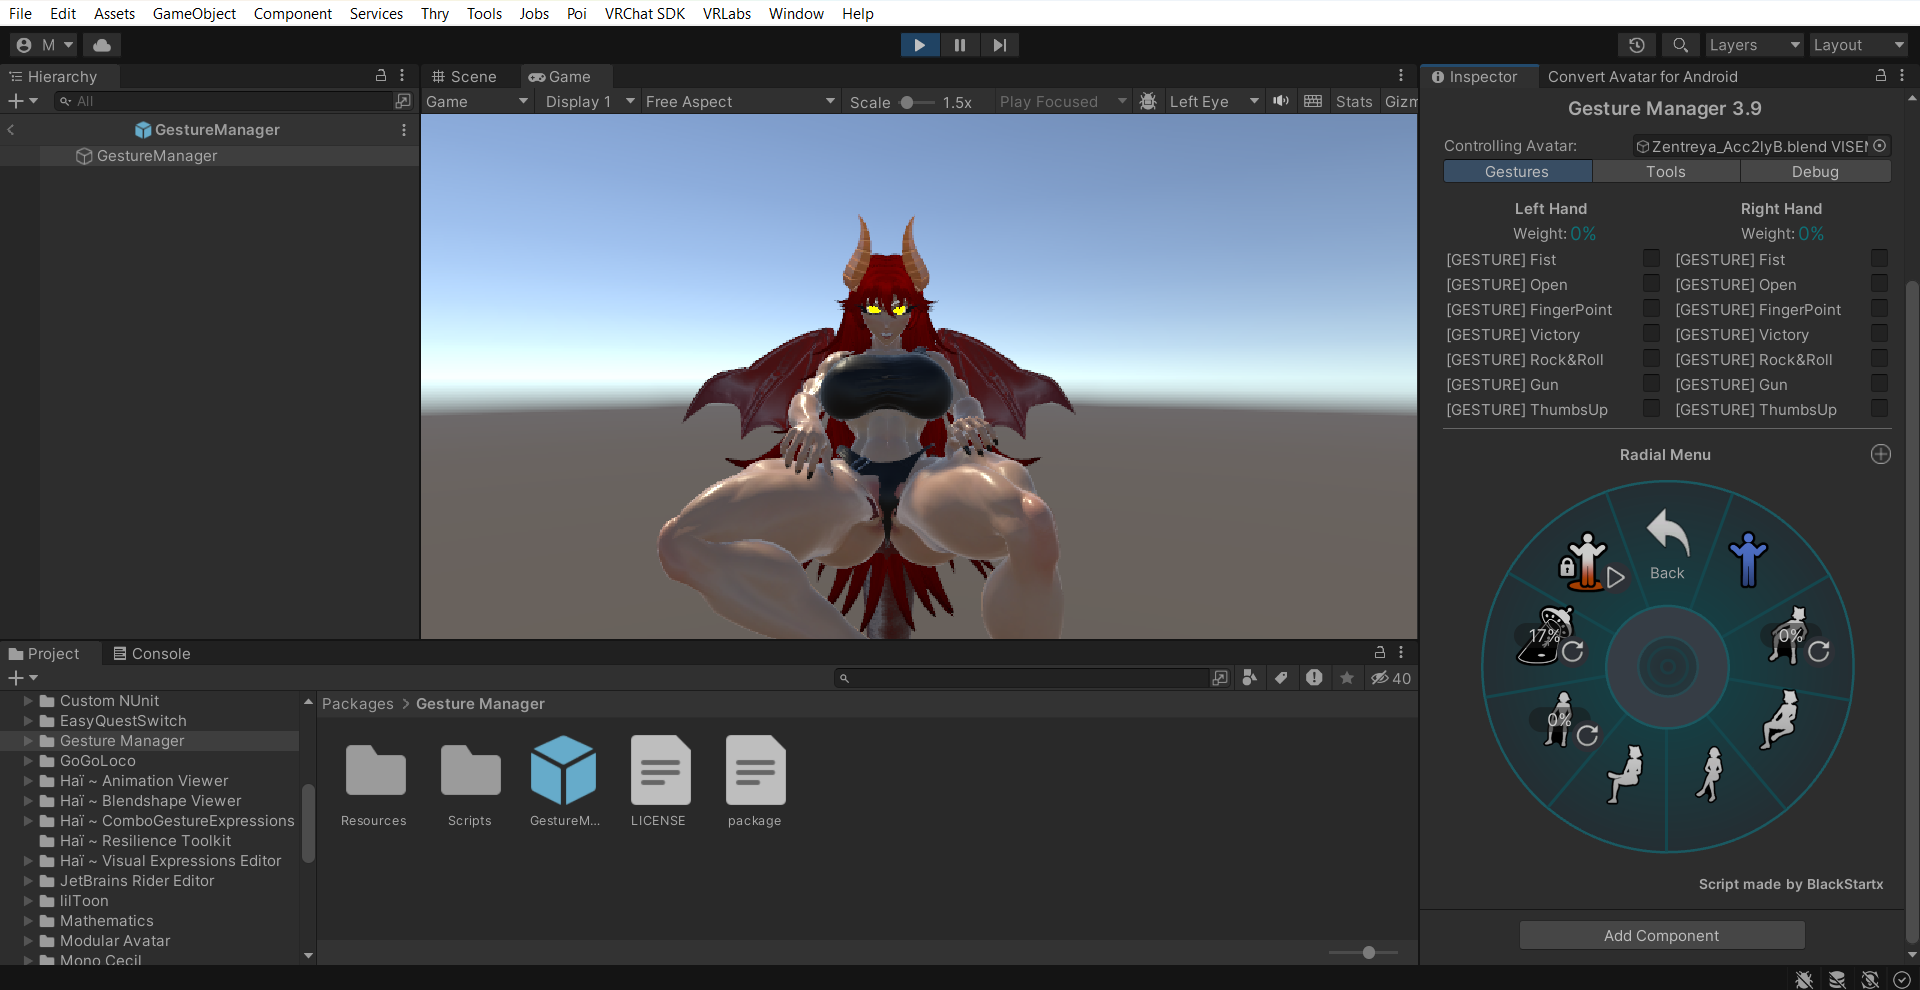This screenshot has width=1920, height=990.
Task: Switch to the Scene tab
Action: click(x=465, y=77)
